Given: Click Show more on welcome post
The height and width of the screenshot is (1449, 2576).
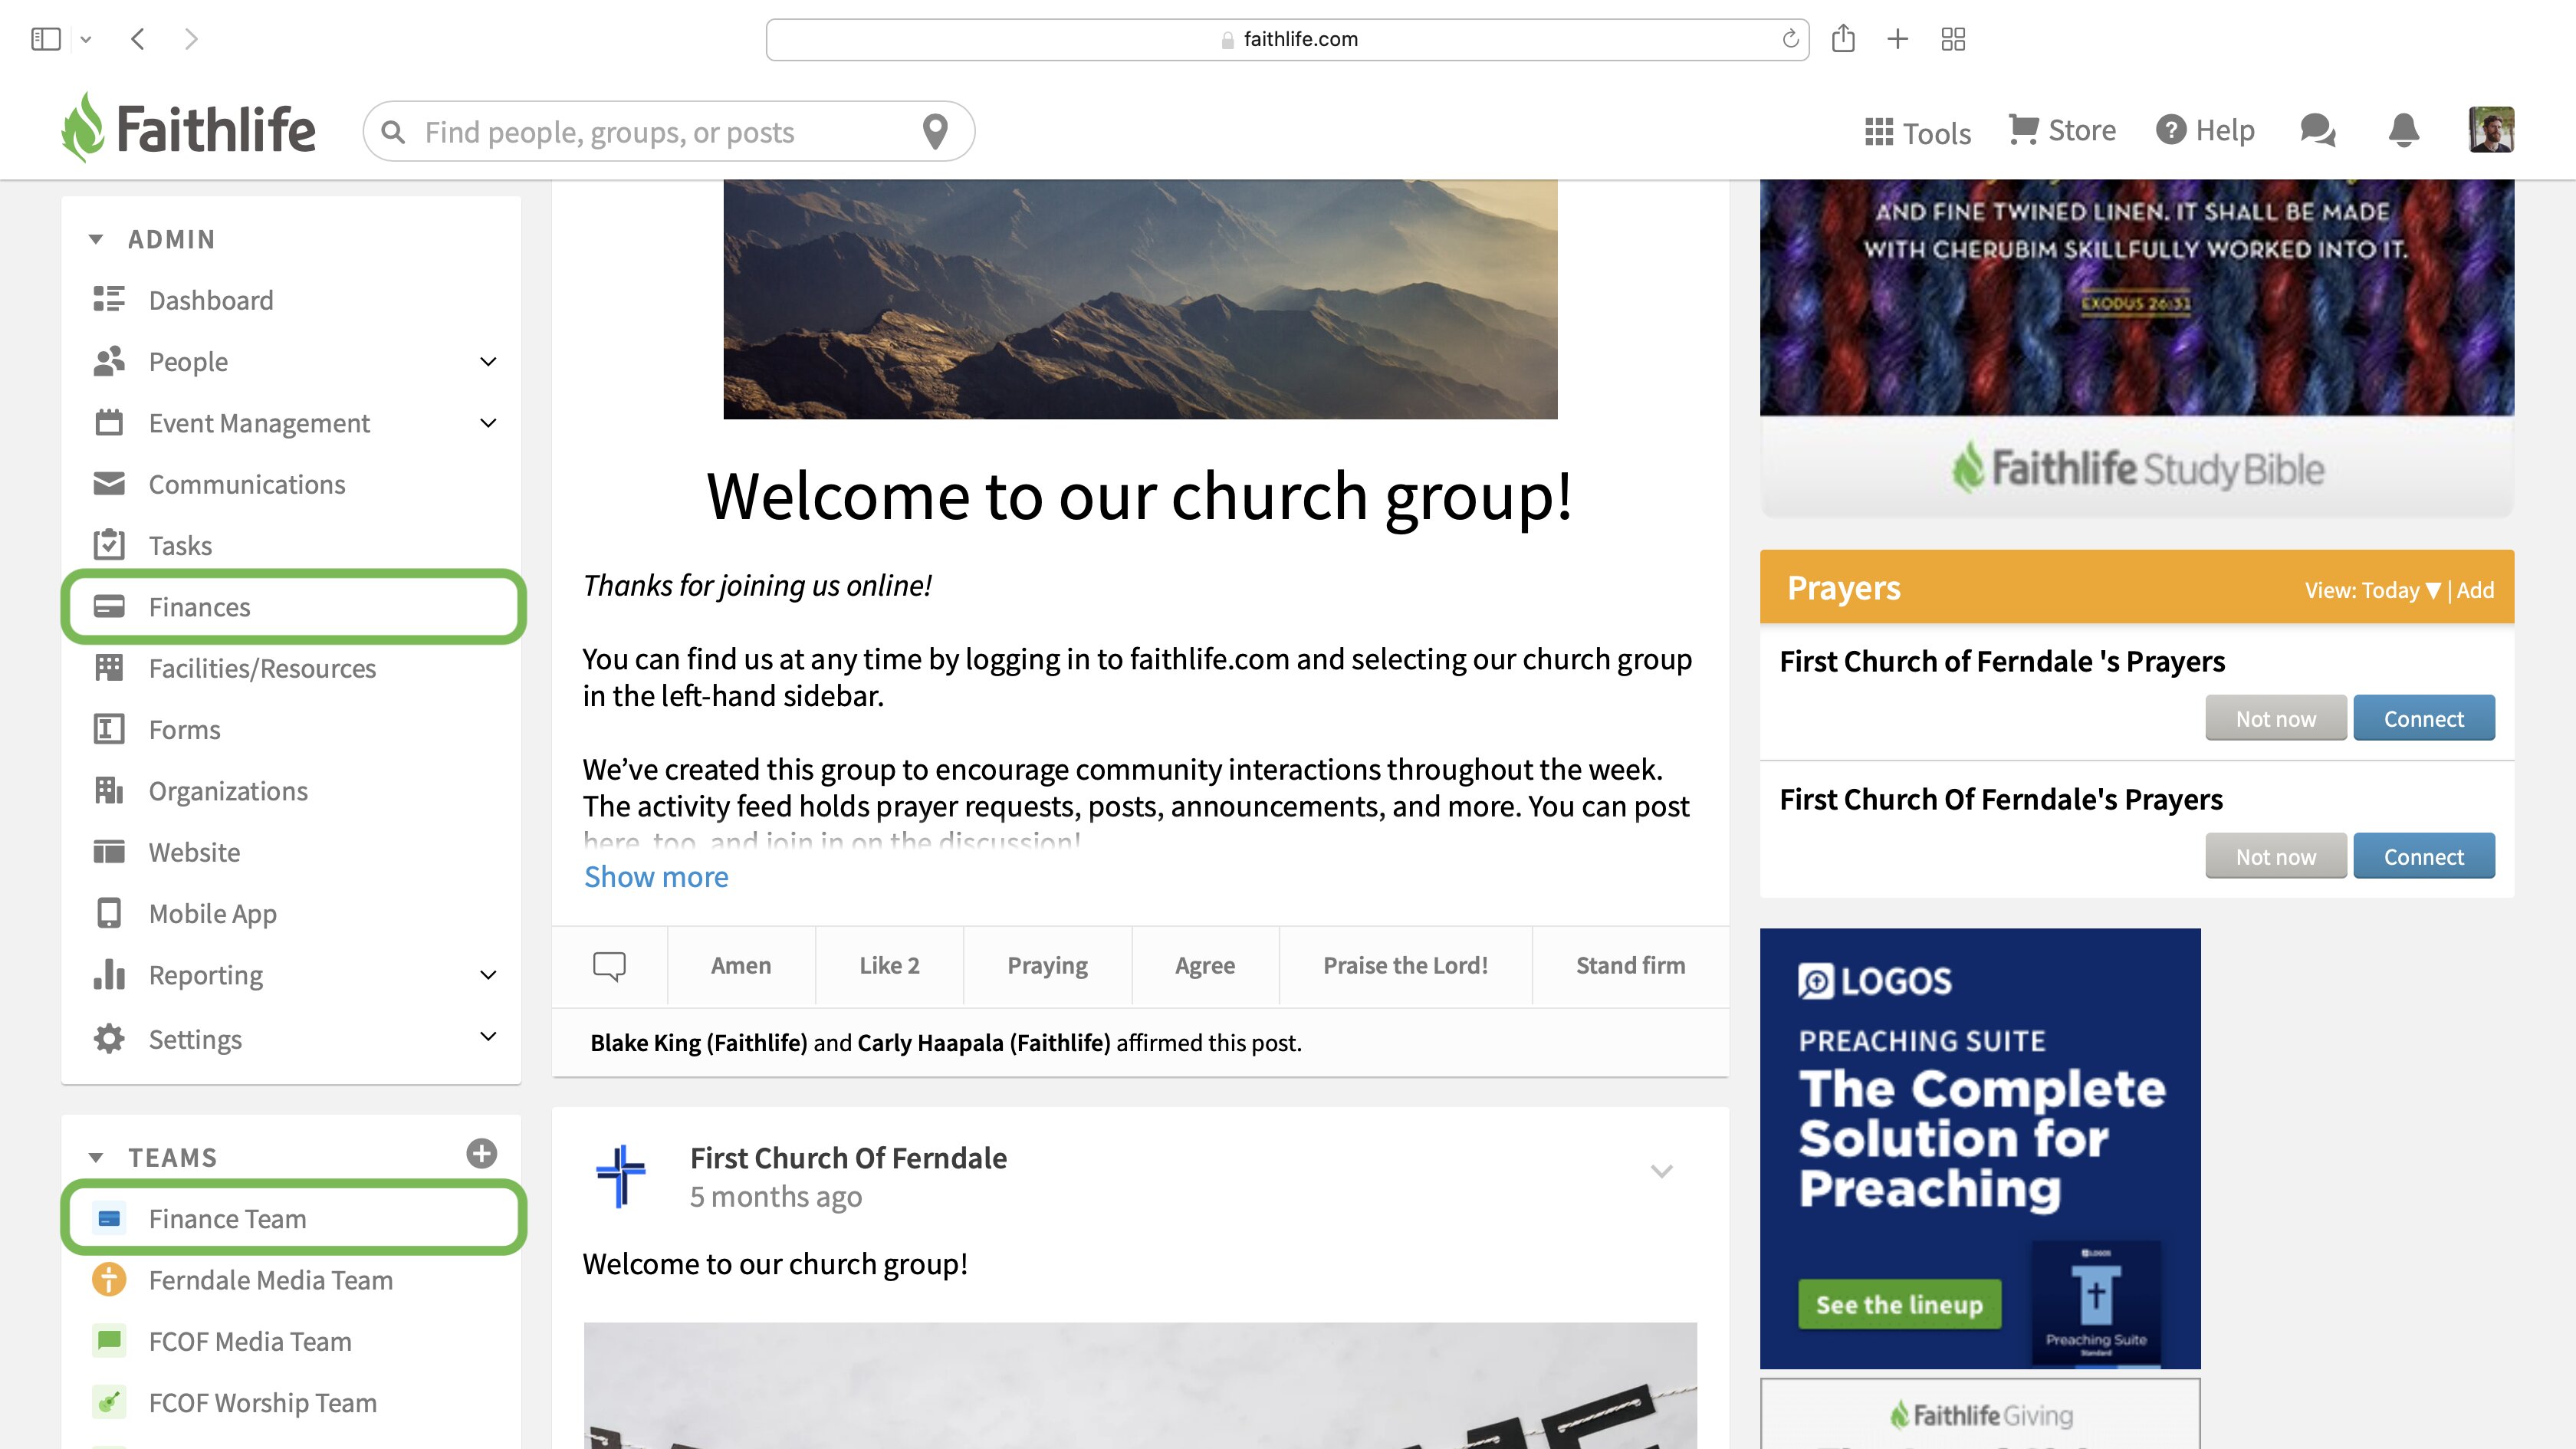Looking at the screenshot, I should click(656, 876).
